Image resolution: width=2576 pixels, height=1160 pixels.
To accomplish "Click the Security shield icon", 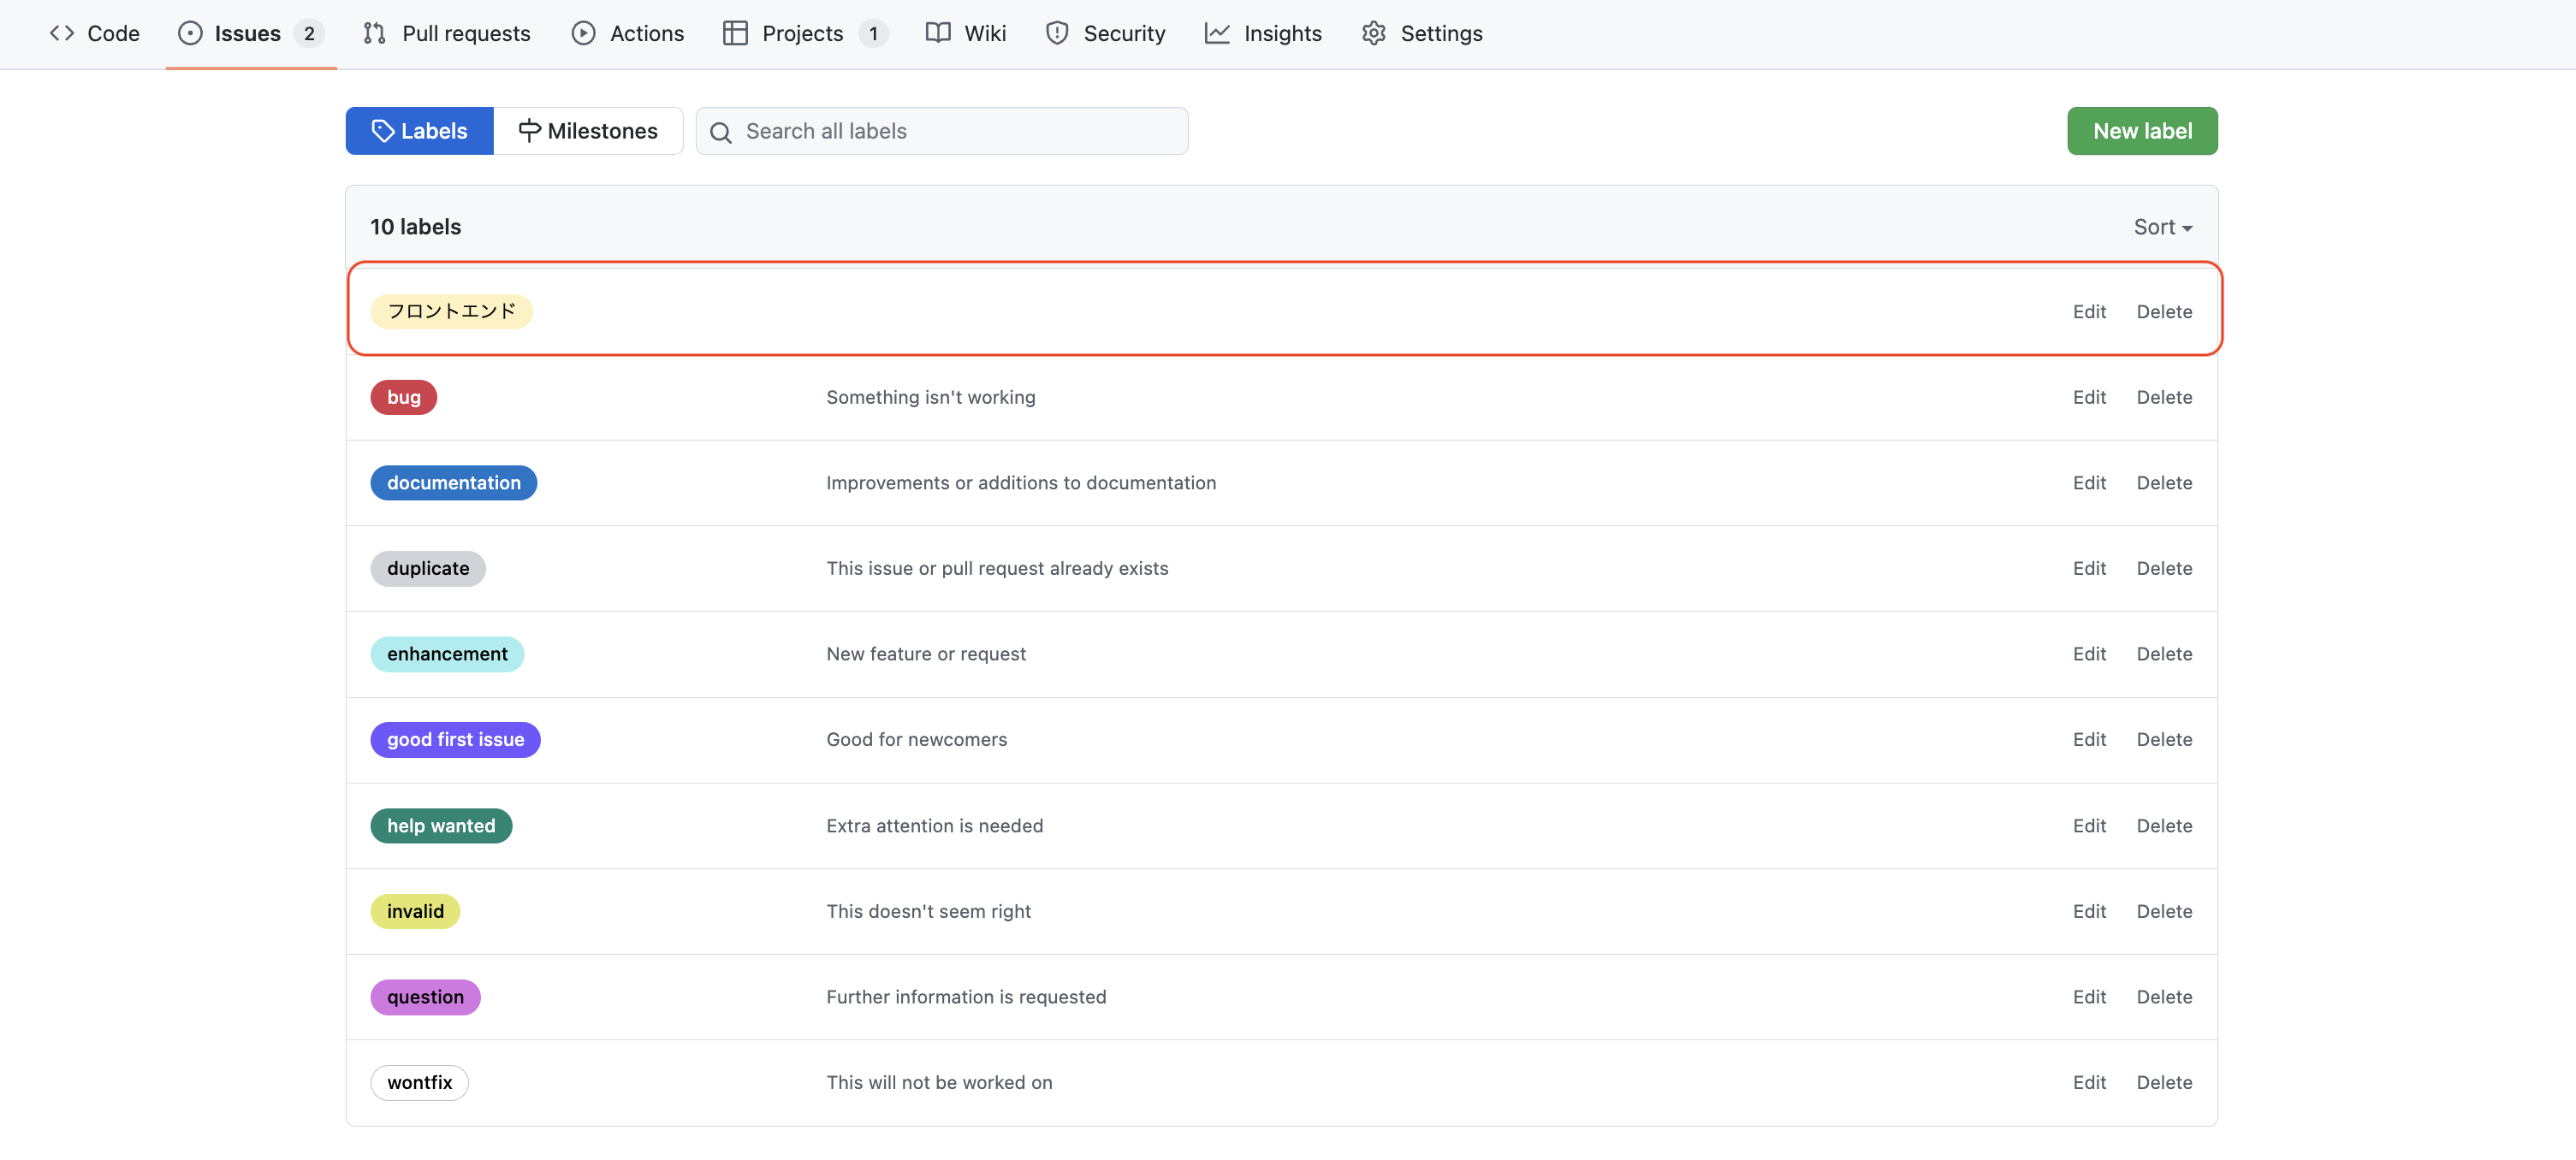I will tap(1057, 33).
